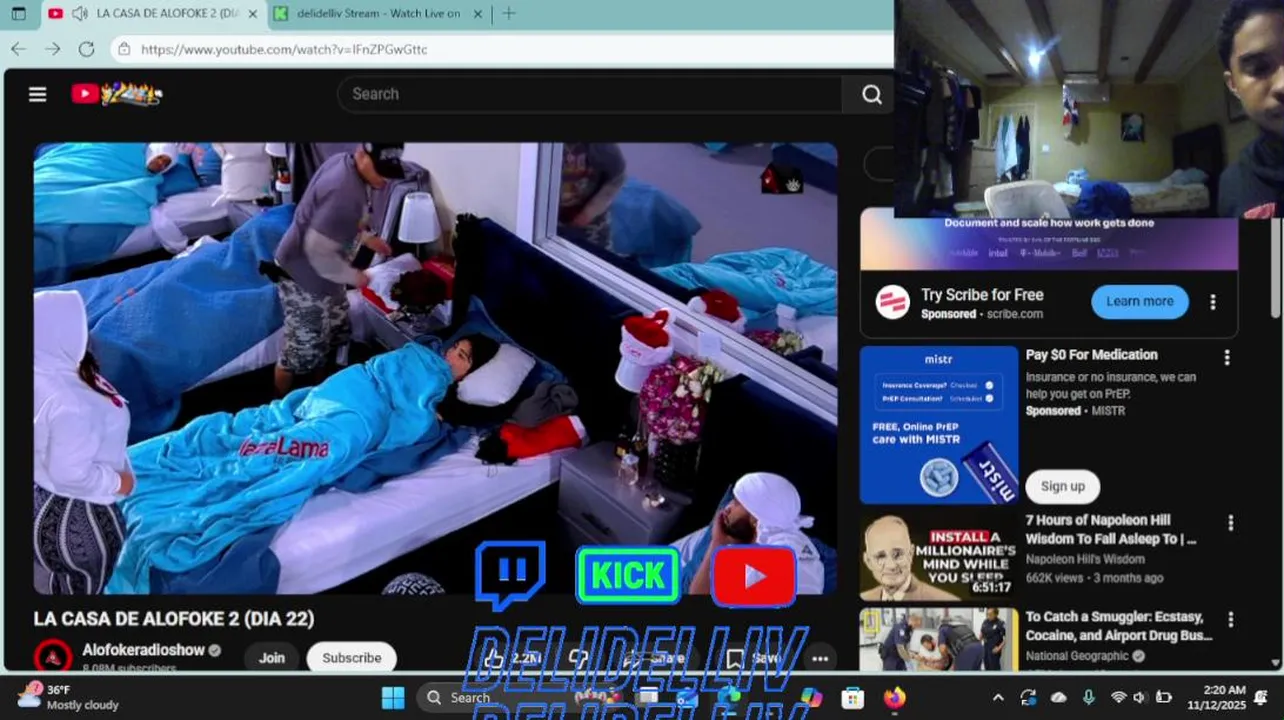
Task: View site information lock icon
Action: 123,49
